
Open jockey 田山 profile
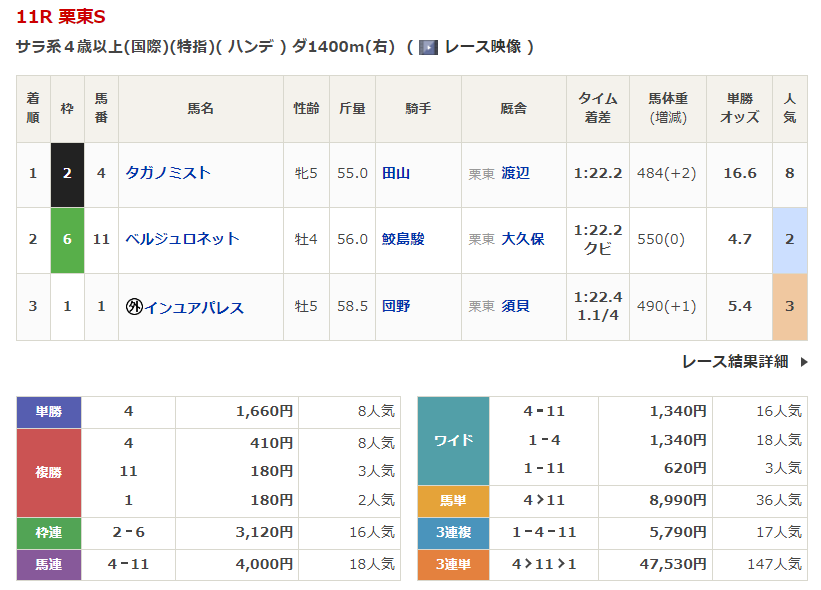click(396, 173)
